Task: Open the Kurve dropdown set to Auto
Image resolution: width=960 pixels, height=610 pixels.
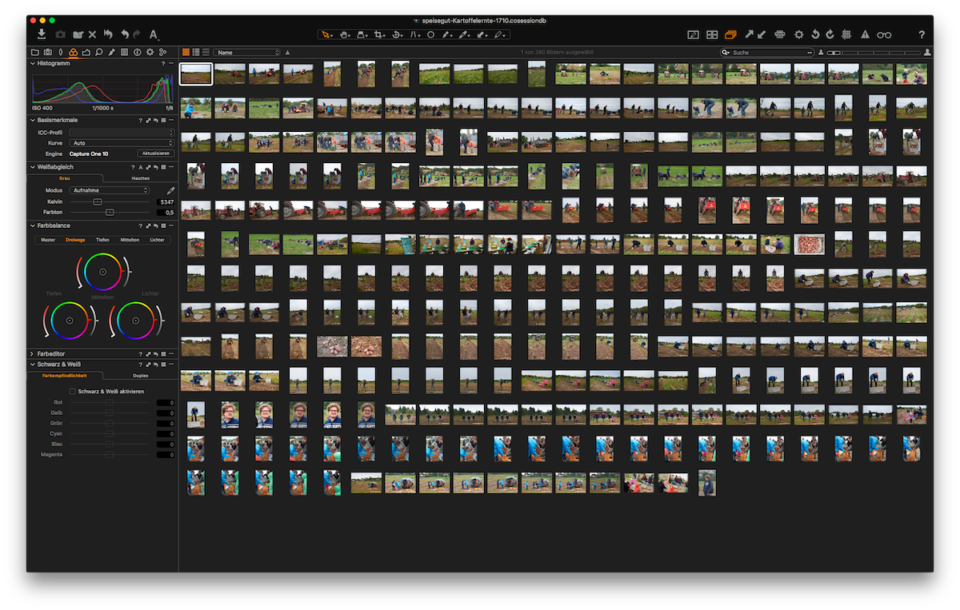Action: click(121, 143)
